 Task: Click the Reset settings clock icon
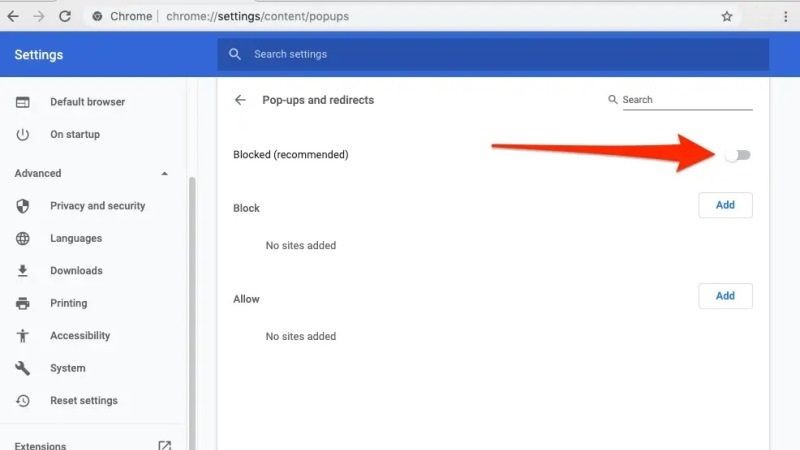tap(22, 401)
